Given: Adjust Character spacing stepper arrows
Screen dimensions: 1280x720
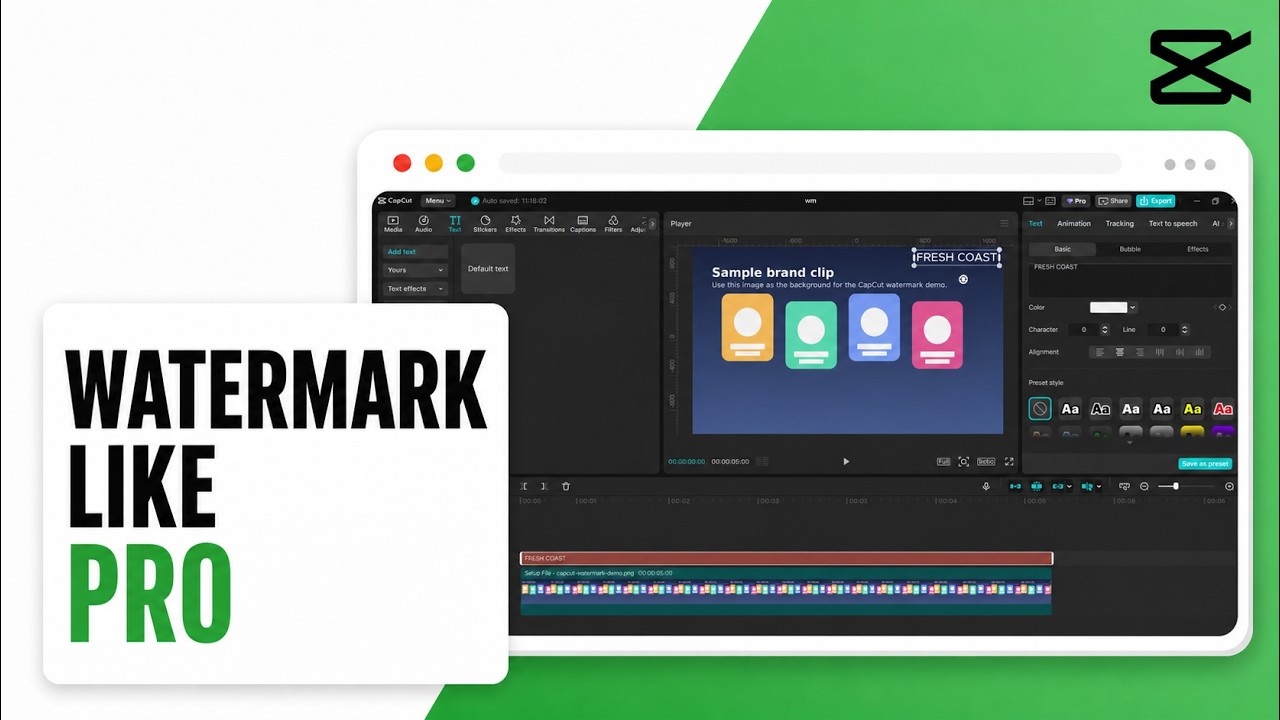Looking at the screenshot, I should (x=1105, y=330).
